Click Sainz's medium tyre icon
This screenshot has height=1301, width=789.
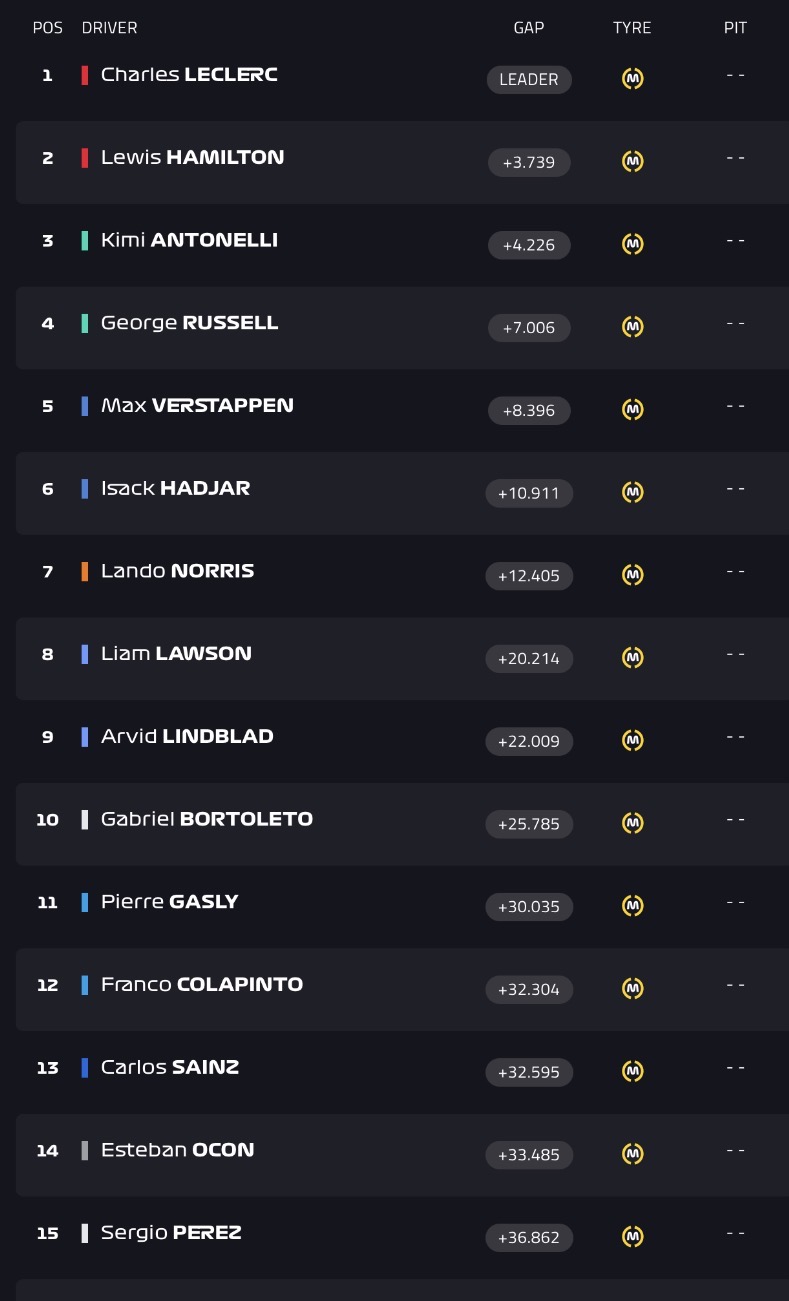[x=632, y=1071]
